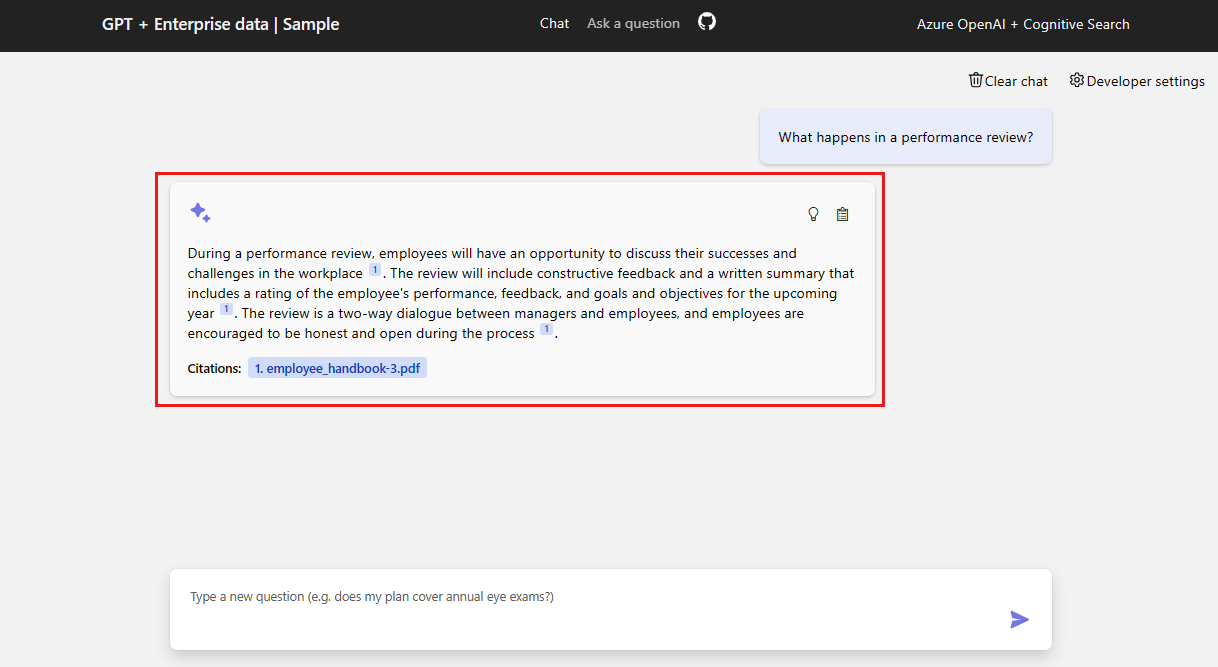
Task: Switch to Ask a question tab
Action: pos(633,23)
